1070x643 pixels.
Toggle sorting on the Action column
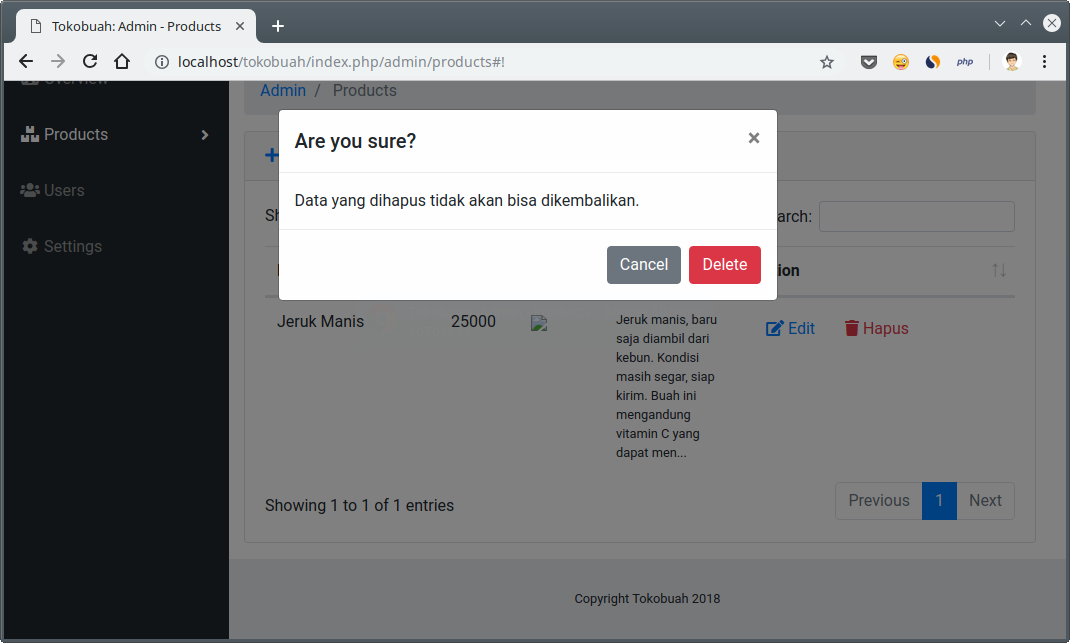click(x=998, y=270)
